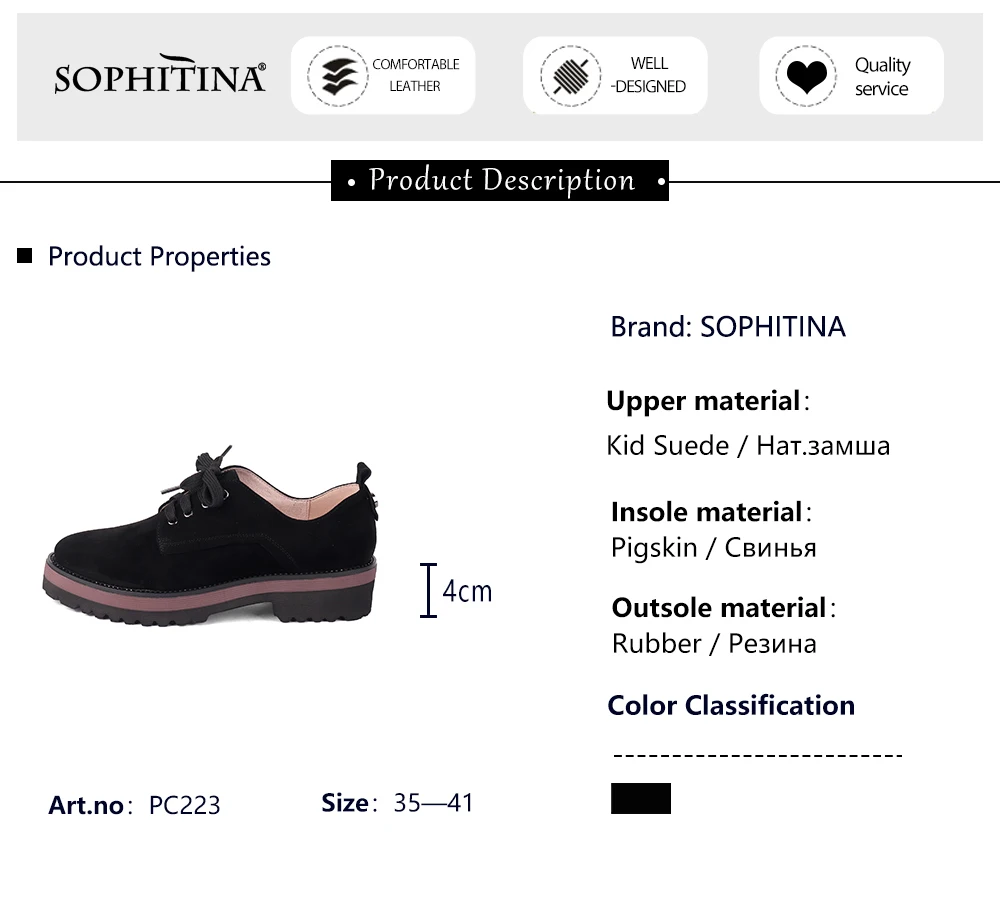Viewport: 1000px width, 913px height.
Task: Select the black color swatch
Action: [x=640, y=798]
